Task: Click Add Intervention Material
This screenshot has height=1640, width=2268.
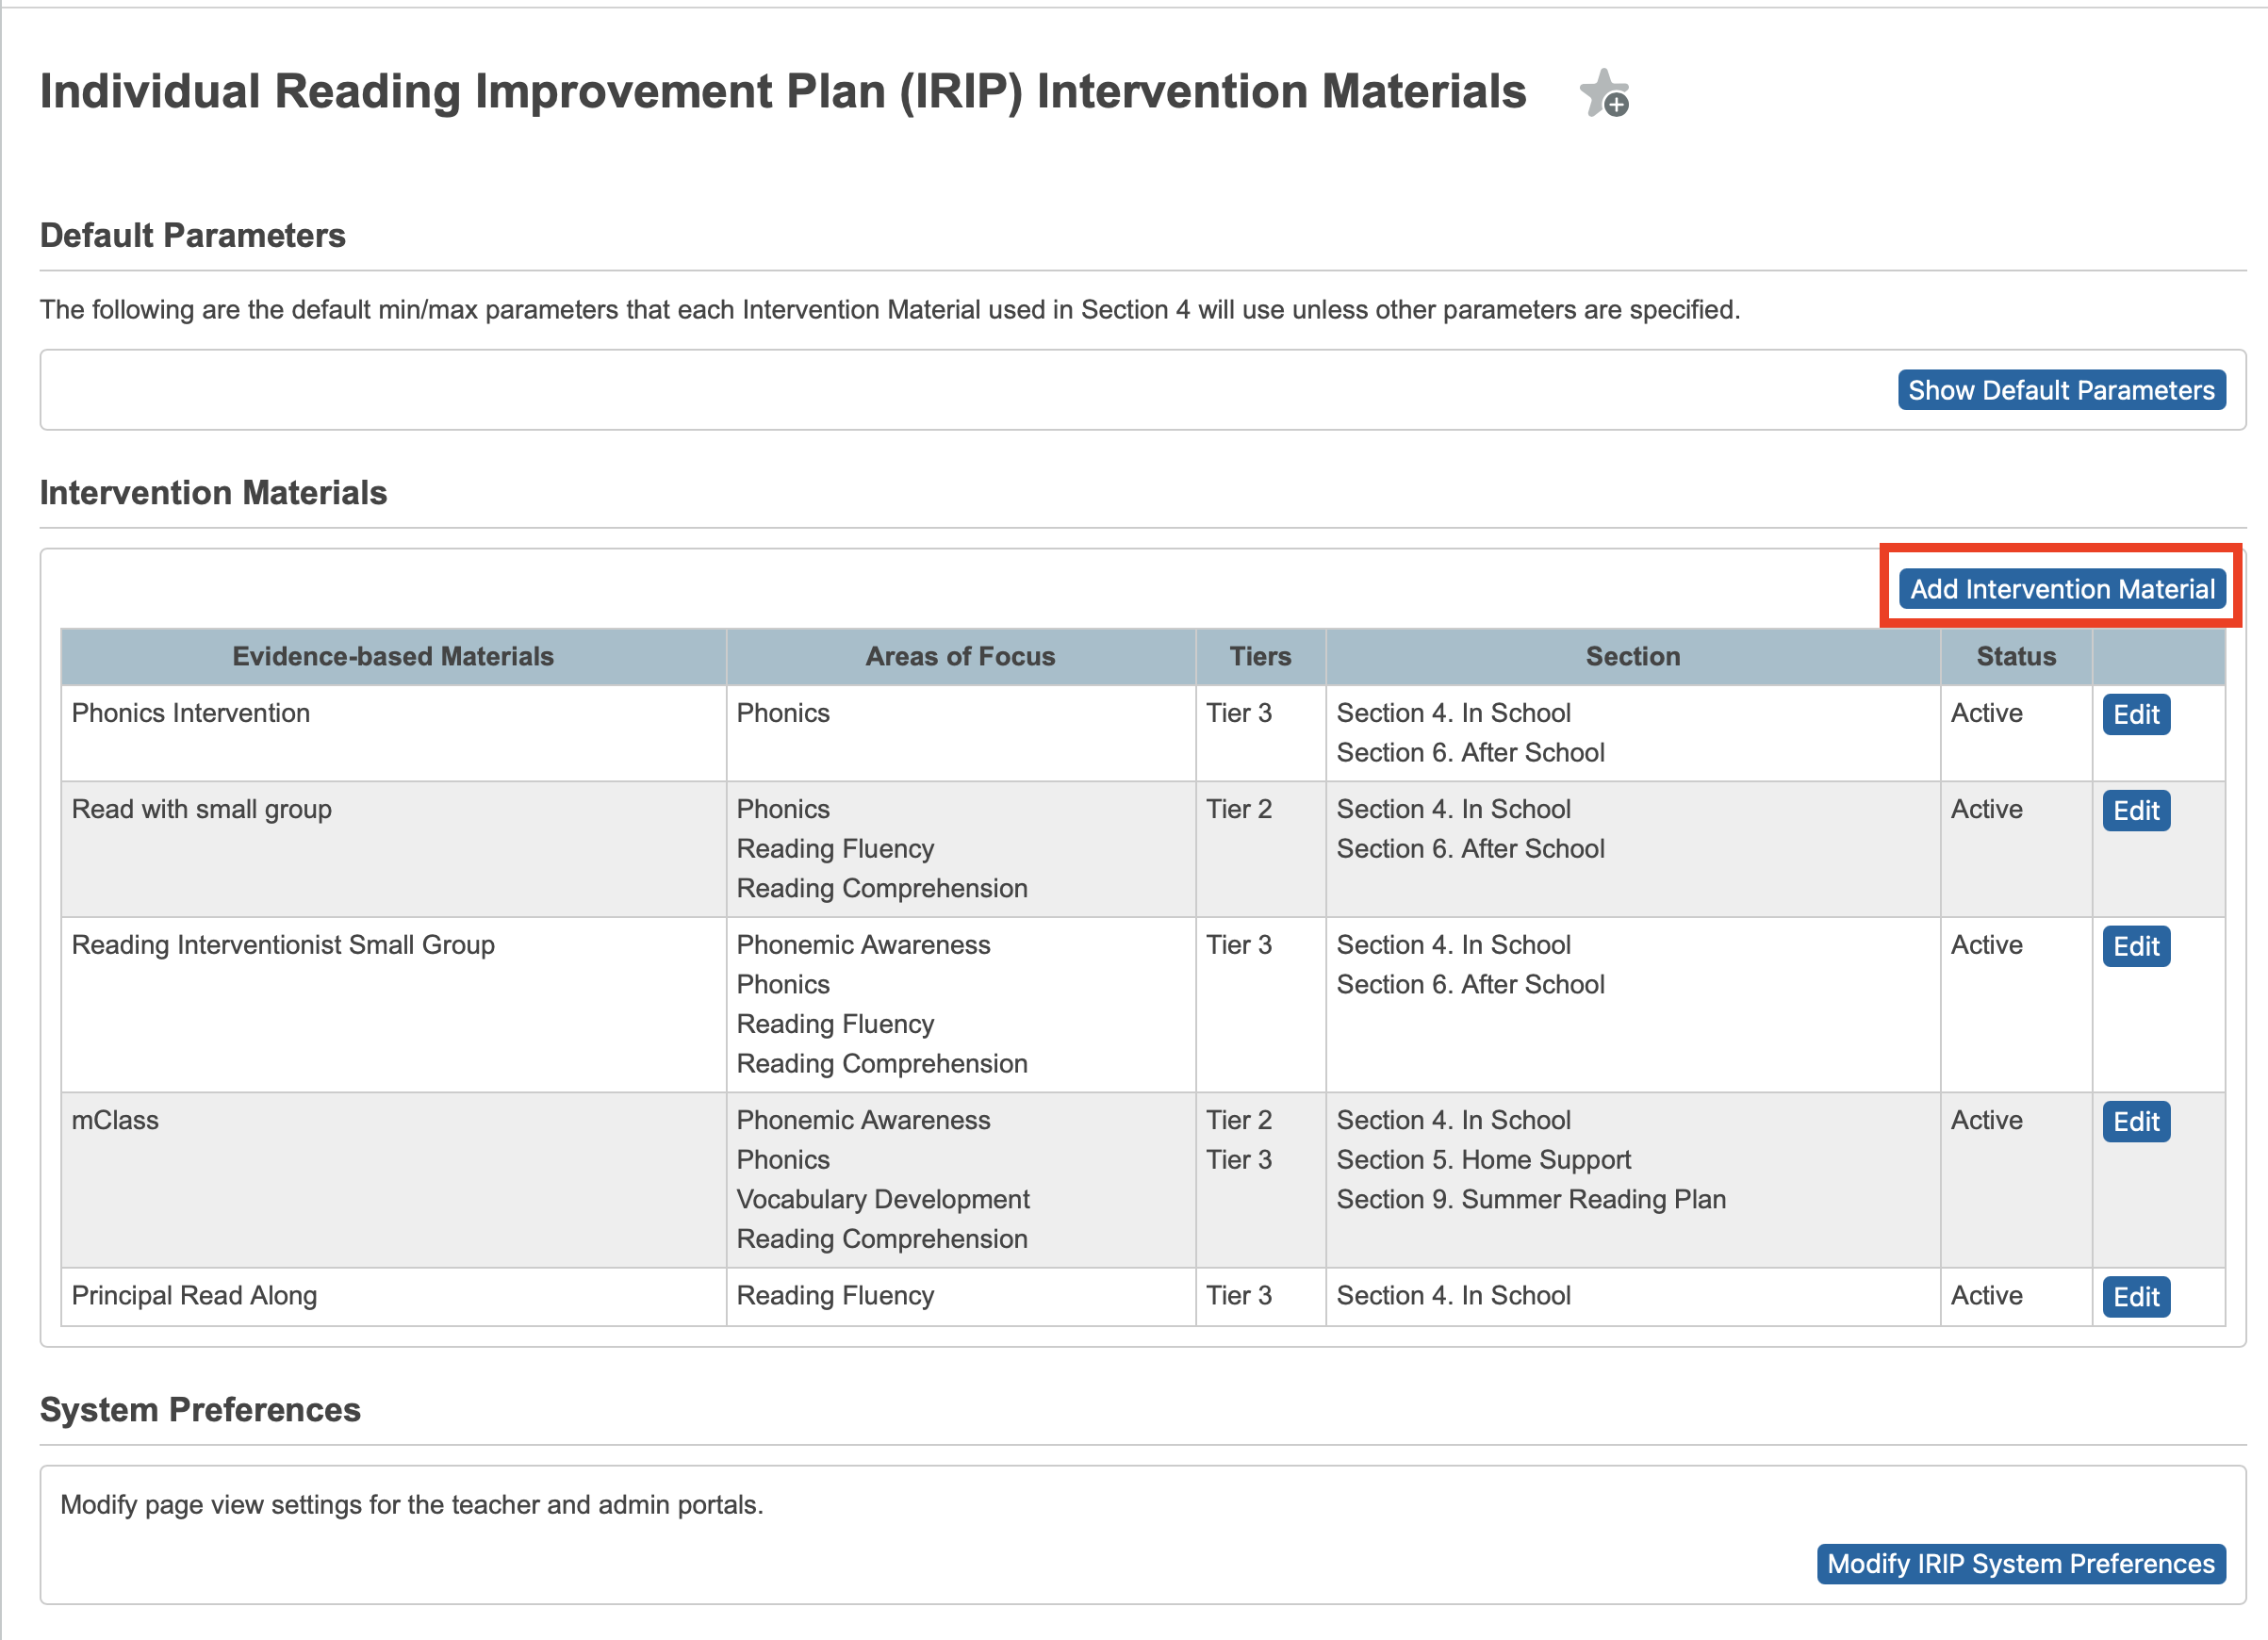Action: [x=2063, y=589]
